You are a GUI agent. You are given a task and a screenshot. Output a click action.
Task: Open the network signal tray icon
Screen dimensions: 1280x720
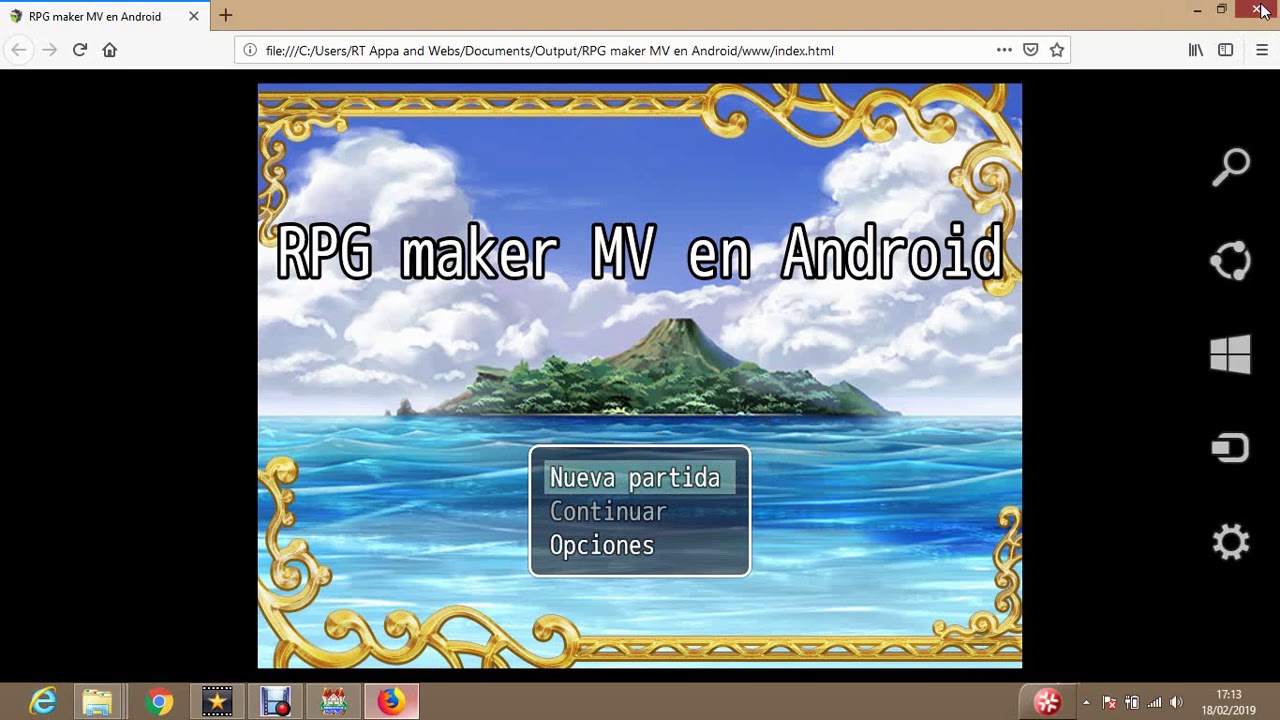tap(1155, 702)
